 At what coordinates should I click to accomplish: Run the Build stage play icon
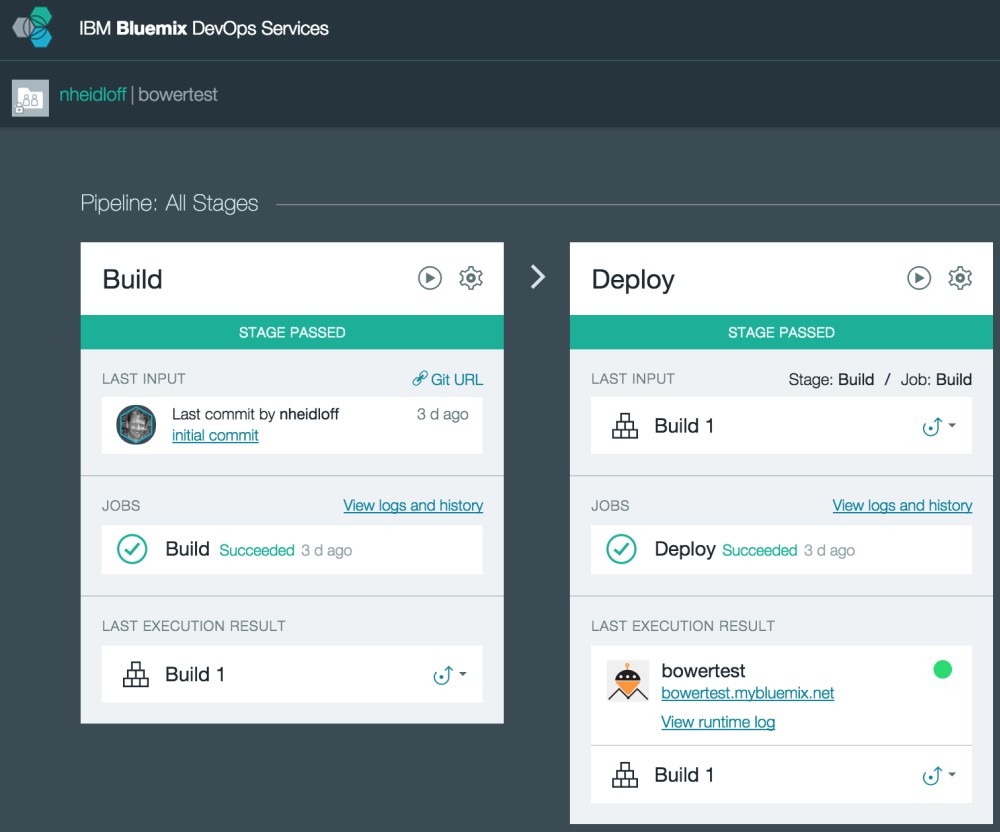(430, 278)
